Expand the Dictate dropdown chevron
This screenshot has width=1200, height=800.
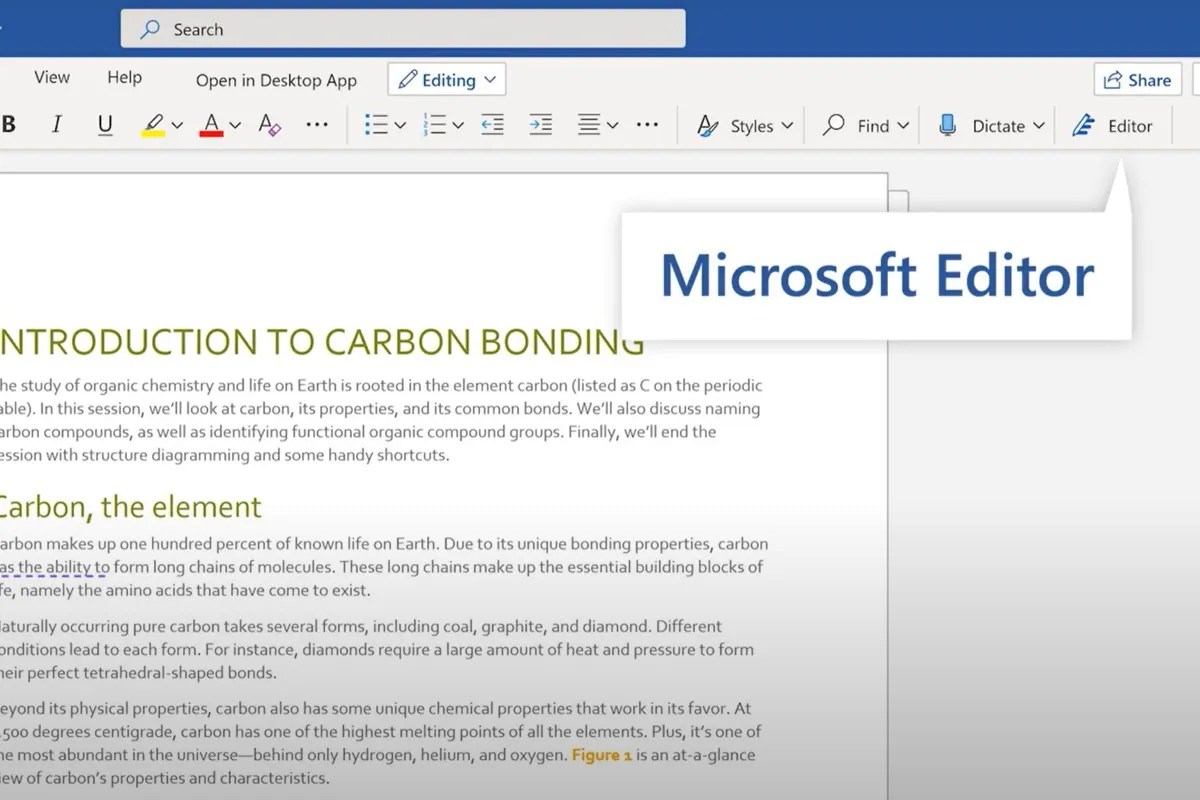click(x=1039, y=126)
